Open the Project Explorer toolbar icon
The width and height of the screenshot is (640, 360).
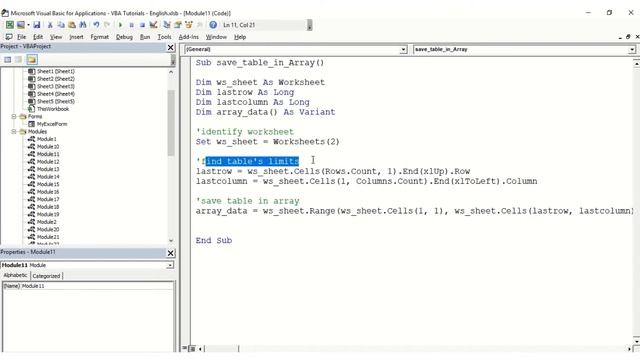click(167, 25)
